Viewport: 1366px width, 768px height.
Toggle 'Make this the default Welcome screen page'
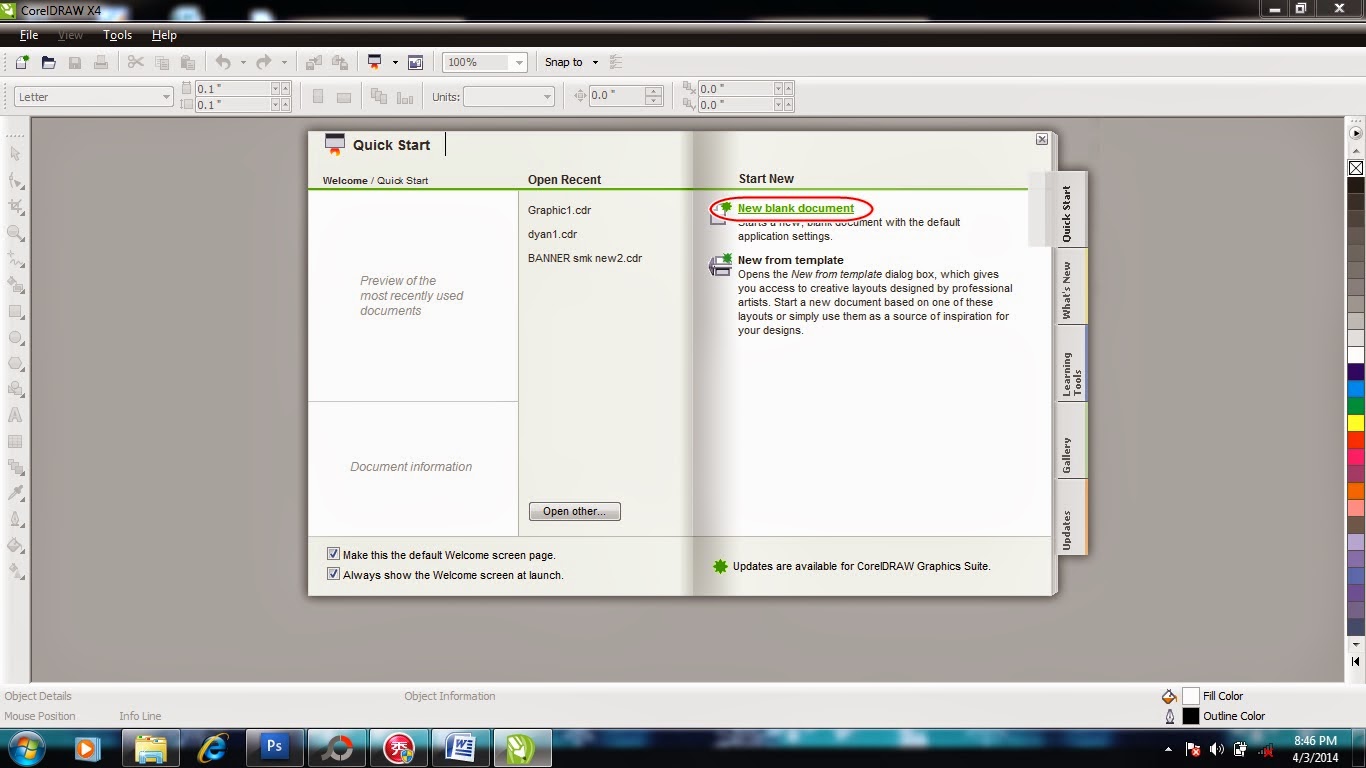[x=334, y=554]
